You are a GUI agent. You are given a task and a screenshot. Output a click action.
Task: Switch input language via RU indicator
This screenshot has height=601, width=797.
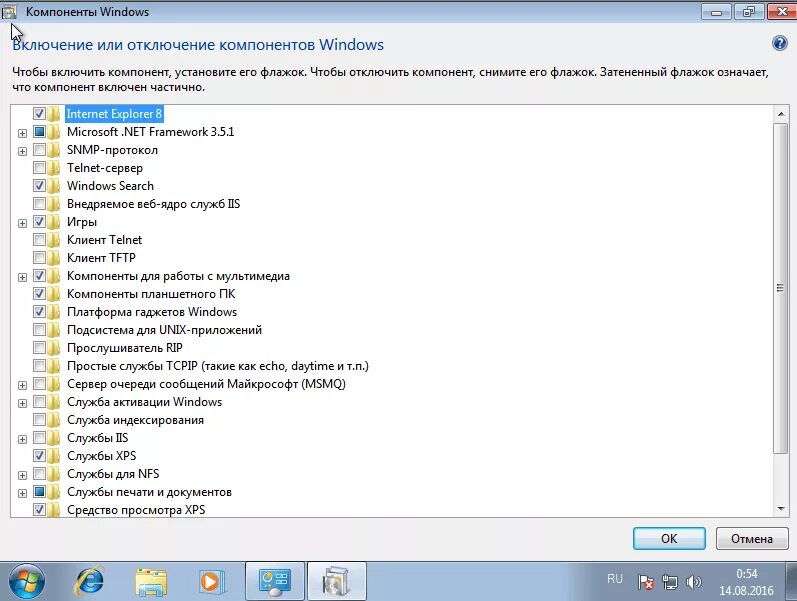[615, 579]
